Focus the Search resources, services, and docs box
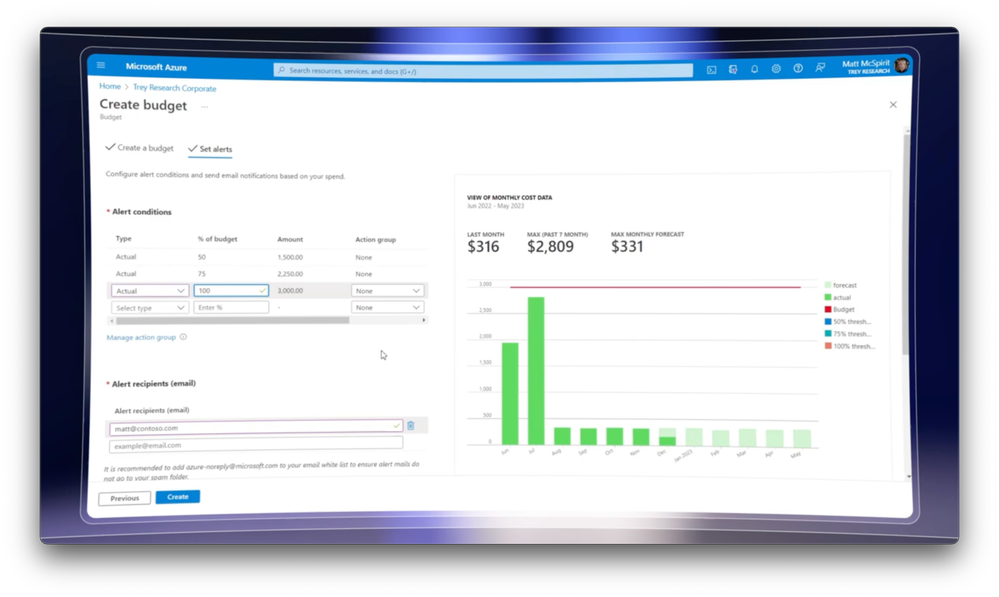This screenshot has width=999, height=597. pos(484,71)
